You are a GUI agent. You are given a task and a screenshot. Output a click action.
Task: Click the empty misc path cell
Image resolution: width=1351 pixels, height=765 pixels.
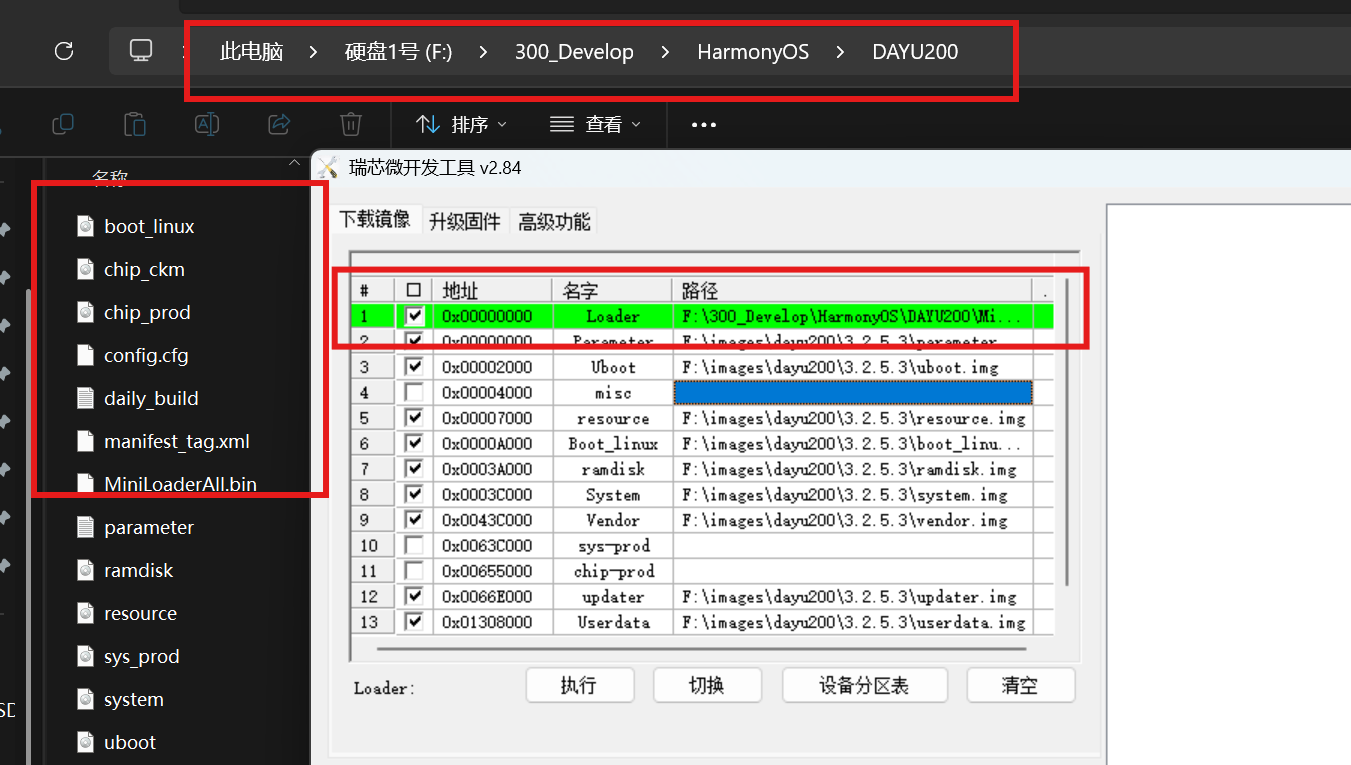(x=853, y=392)
